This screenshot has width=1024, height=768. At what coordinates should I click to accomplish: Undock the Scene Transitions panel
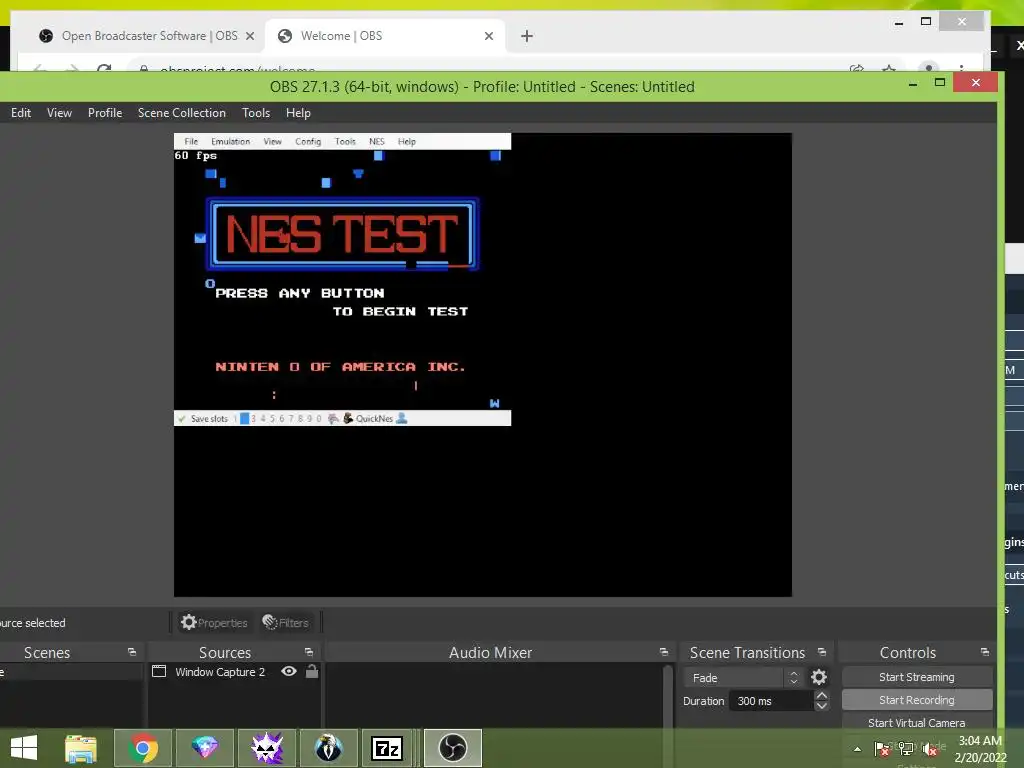822,652
